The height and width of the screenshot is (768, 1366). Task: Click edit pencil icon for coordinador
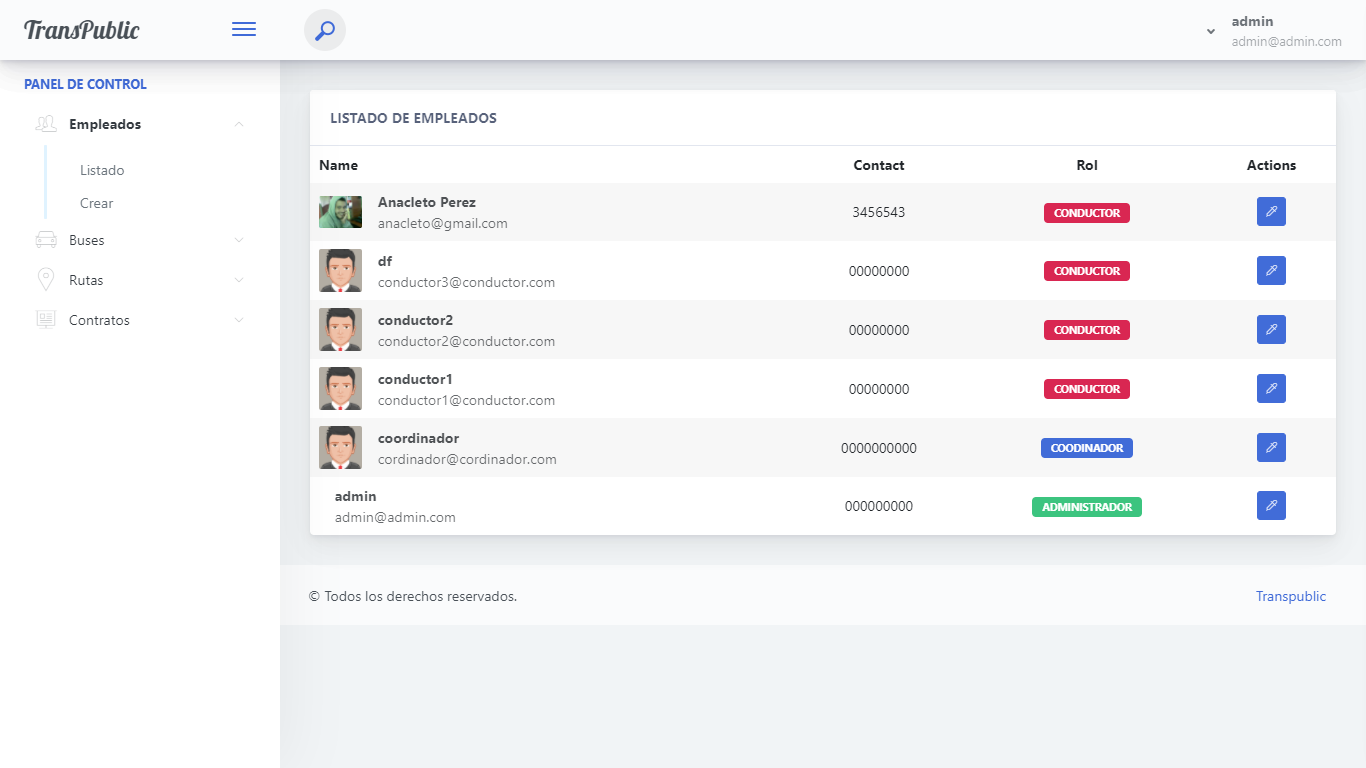coord(1271,448)
